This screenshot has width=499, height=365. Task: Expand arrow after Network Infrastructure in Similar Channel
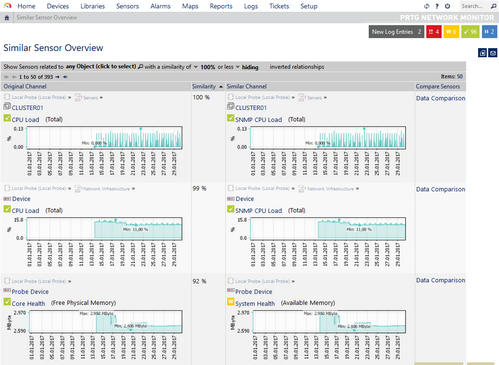357,189
